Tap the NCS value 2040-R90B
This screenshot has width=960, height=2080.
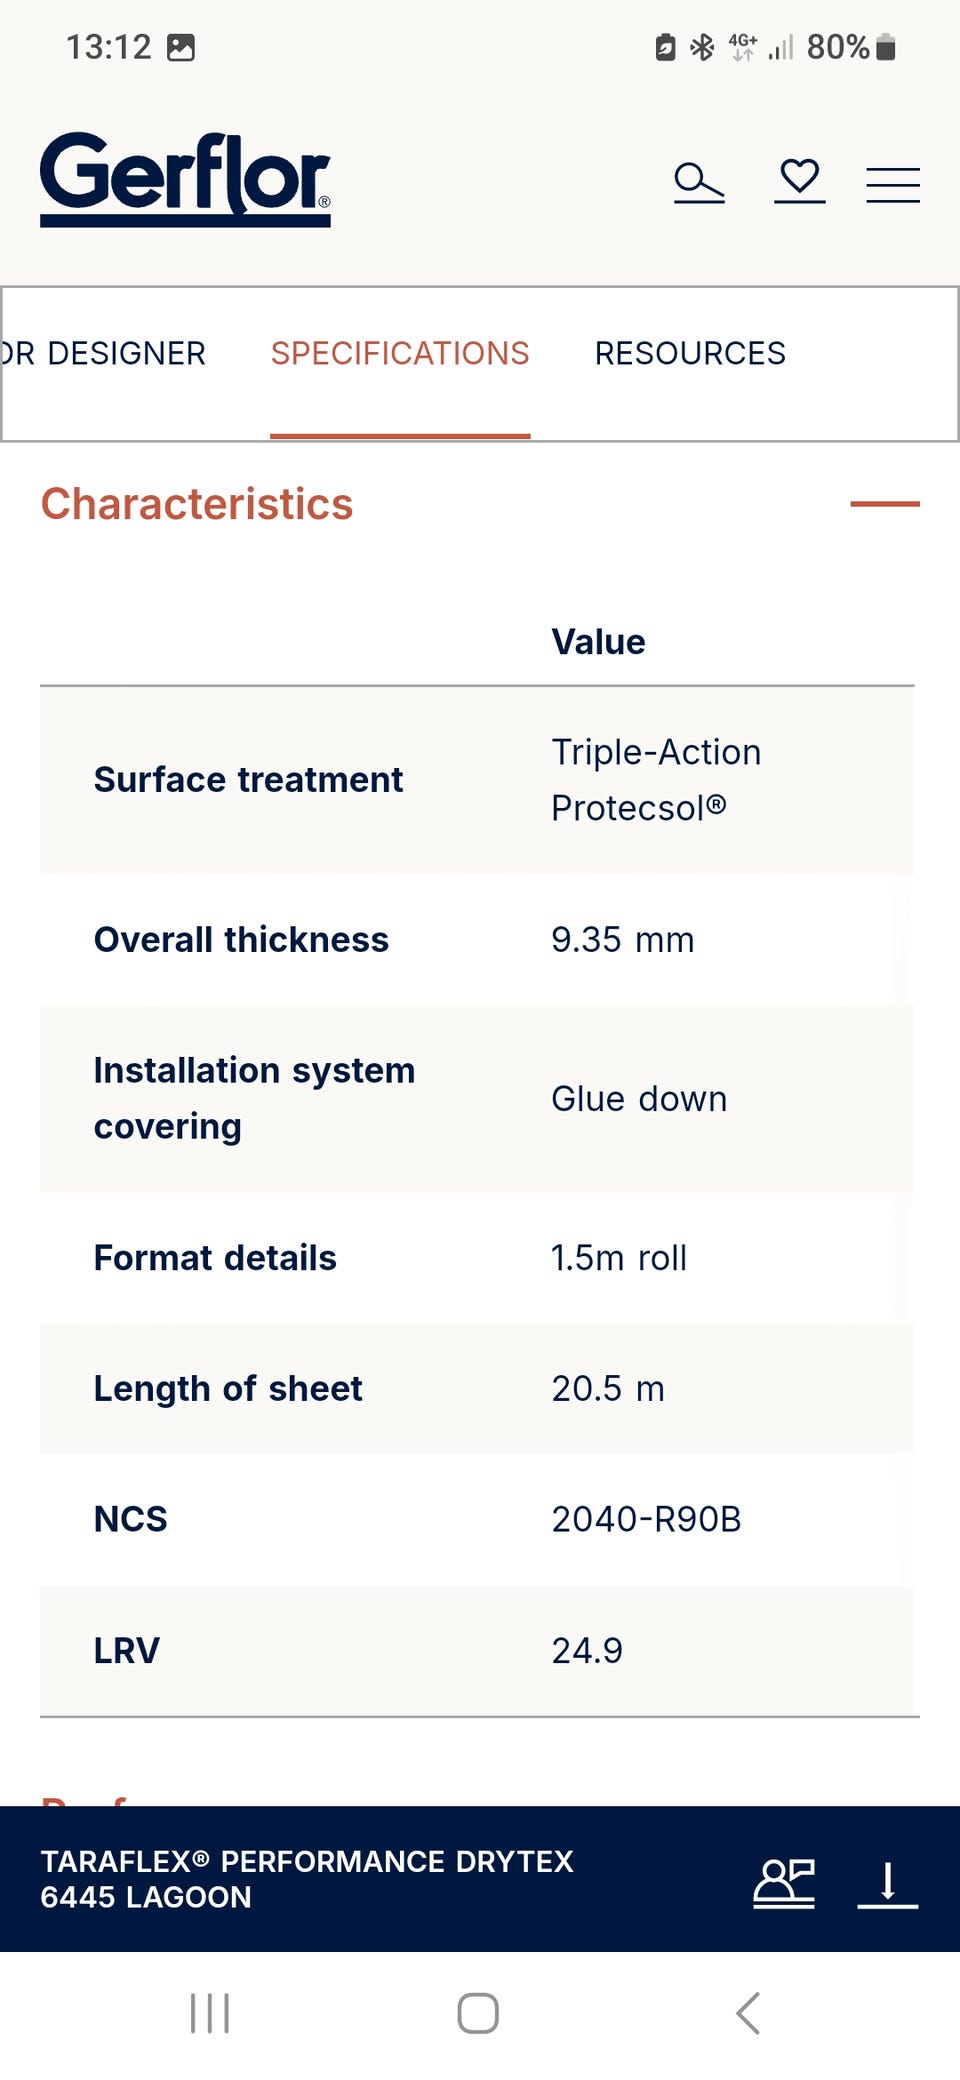[x=646, y=1519]
